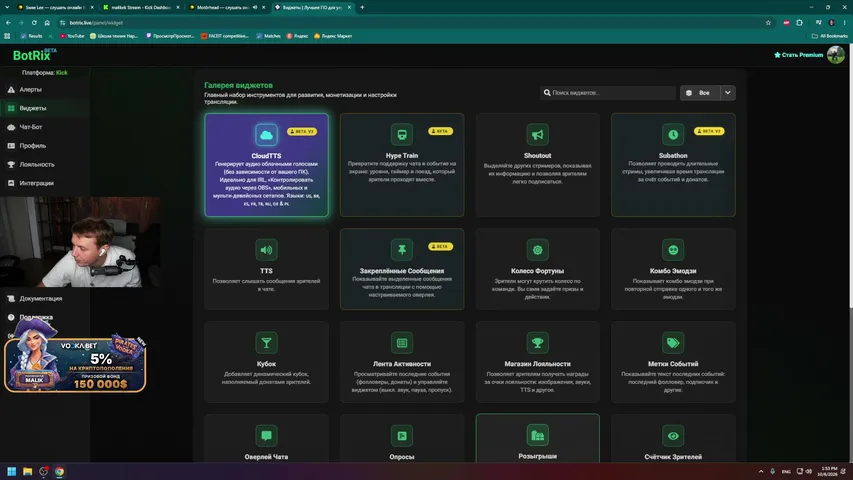
Task: Mute the Motörhead tab audio icon
Action: point(255,8)
